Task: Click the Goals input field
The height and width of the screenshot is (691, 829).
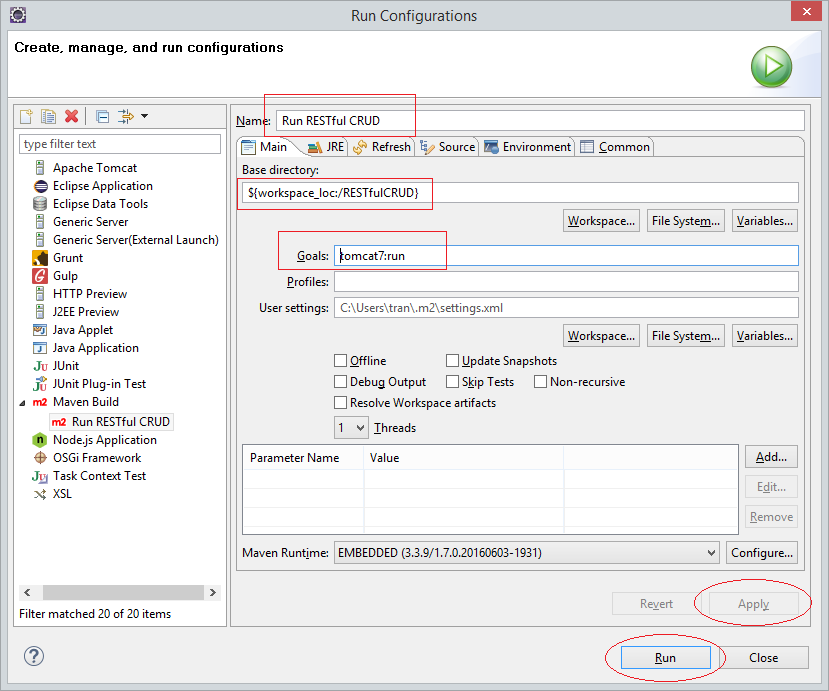Action: pyautogui.click(x=566, y=256)
